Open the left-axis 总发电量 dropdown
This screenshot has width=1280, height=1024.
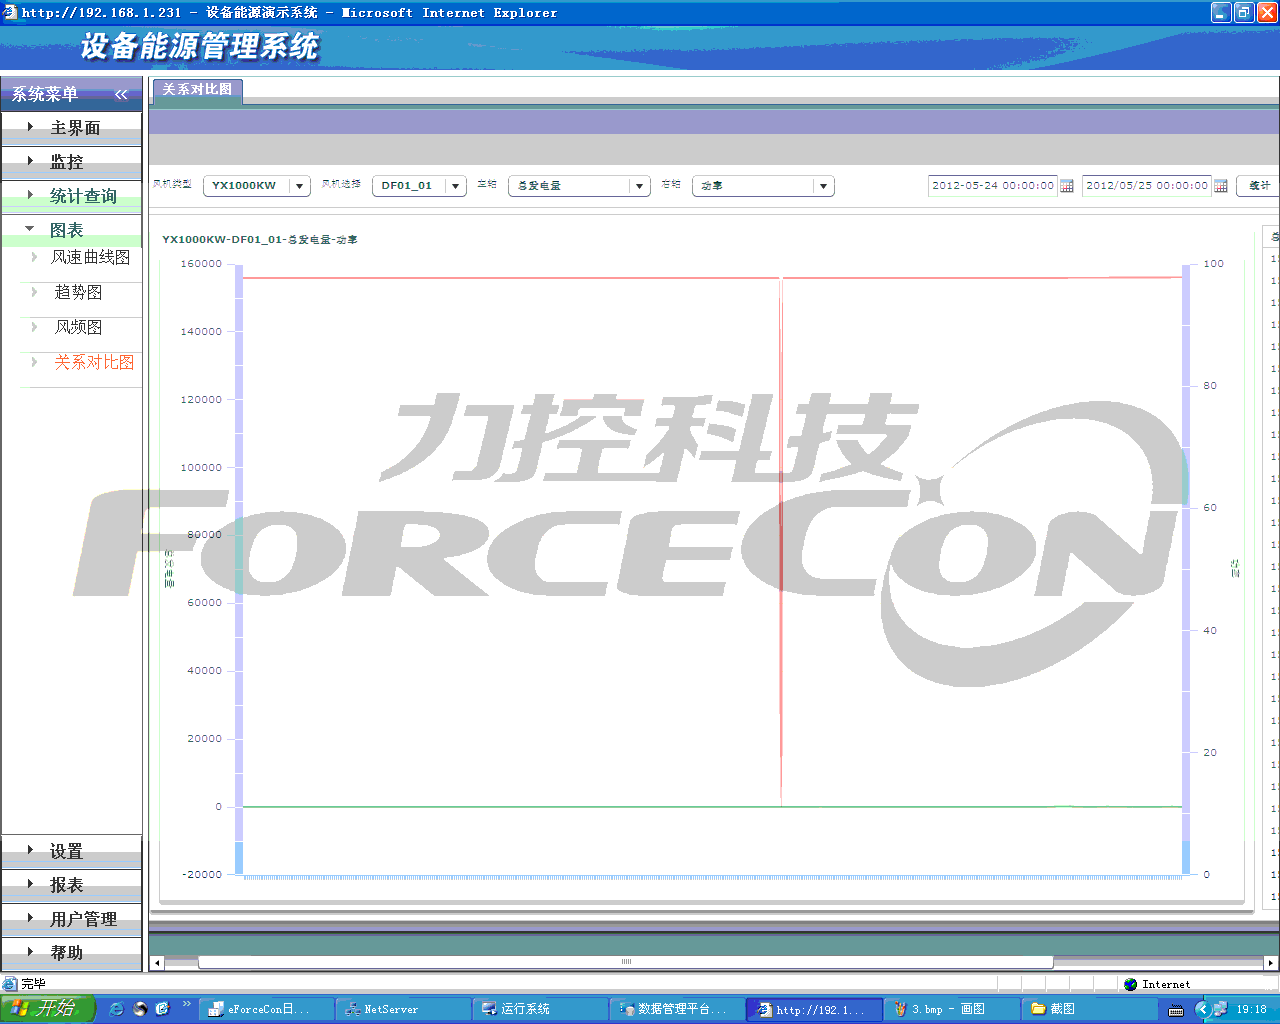pyautogui.click(x=640, y=186)
